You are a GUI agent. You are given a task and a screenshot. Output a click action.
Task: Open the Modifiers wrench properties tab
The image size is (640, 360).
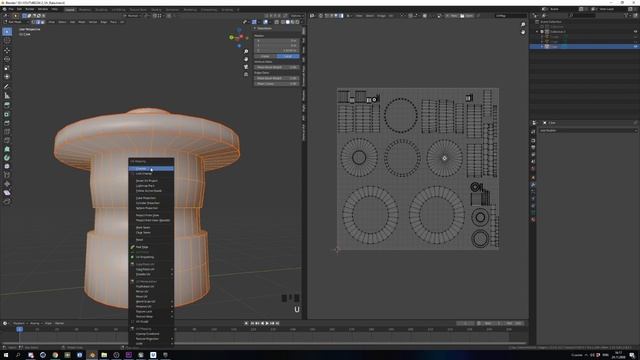[533, 185]
